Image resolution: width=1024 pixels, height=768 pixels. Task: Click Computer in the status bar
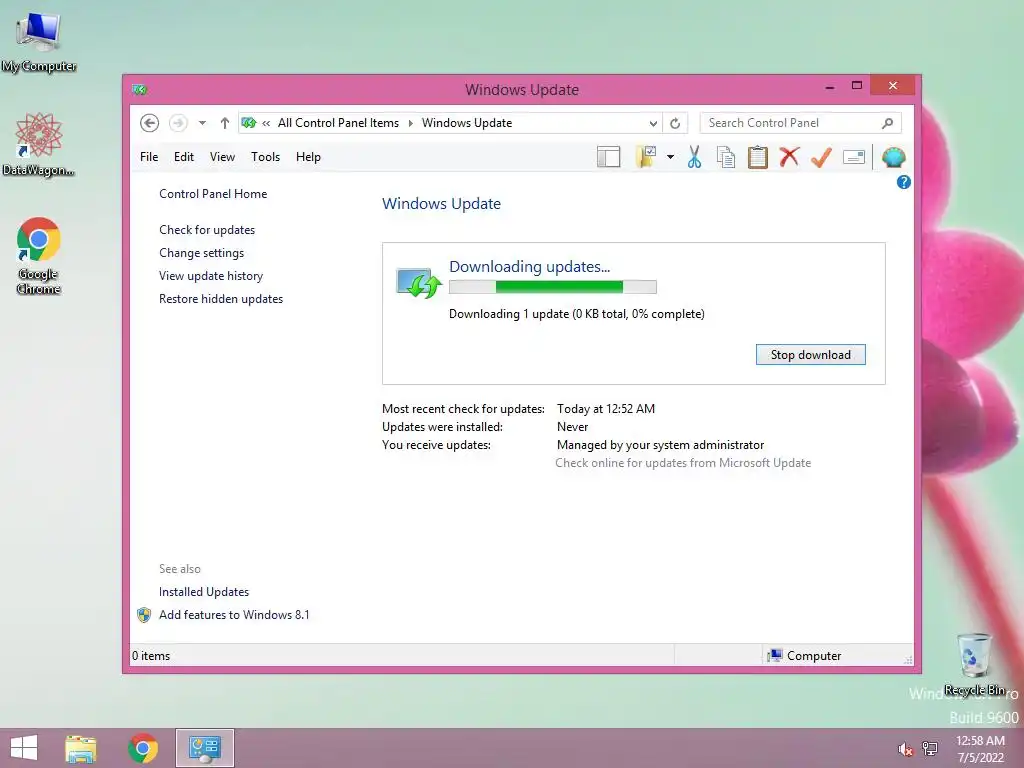[x=805, y=656]
